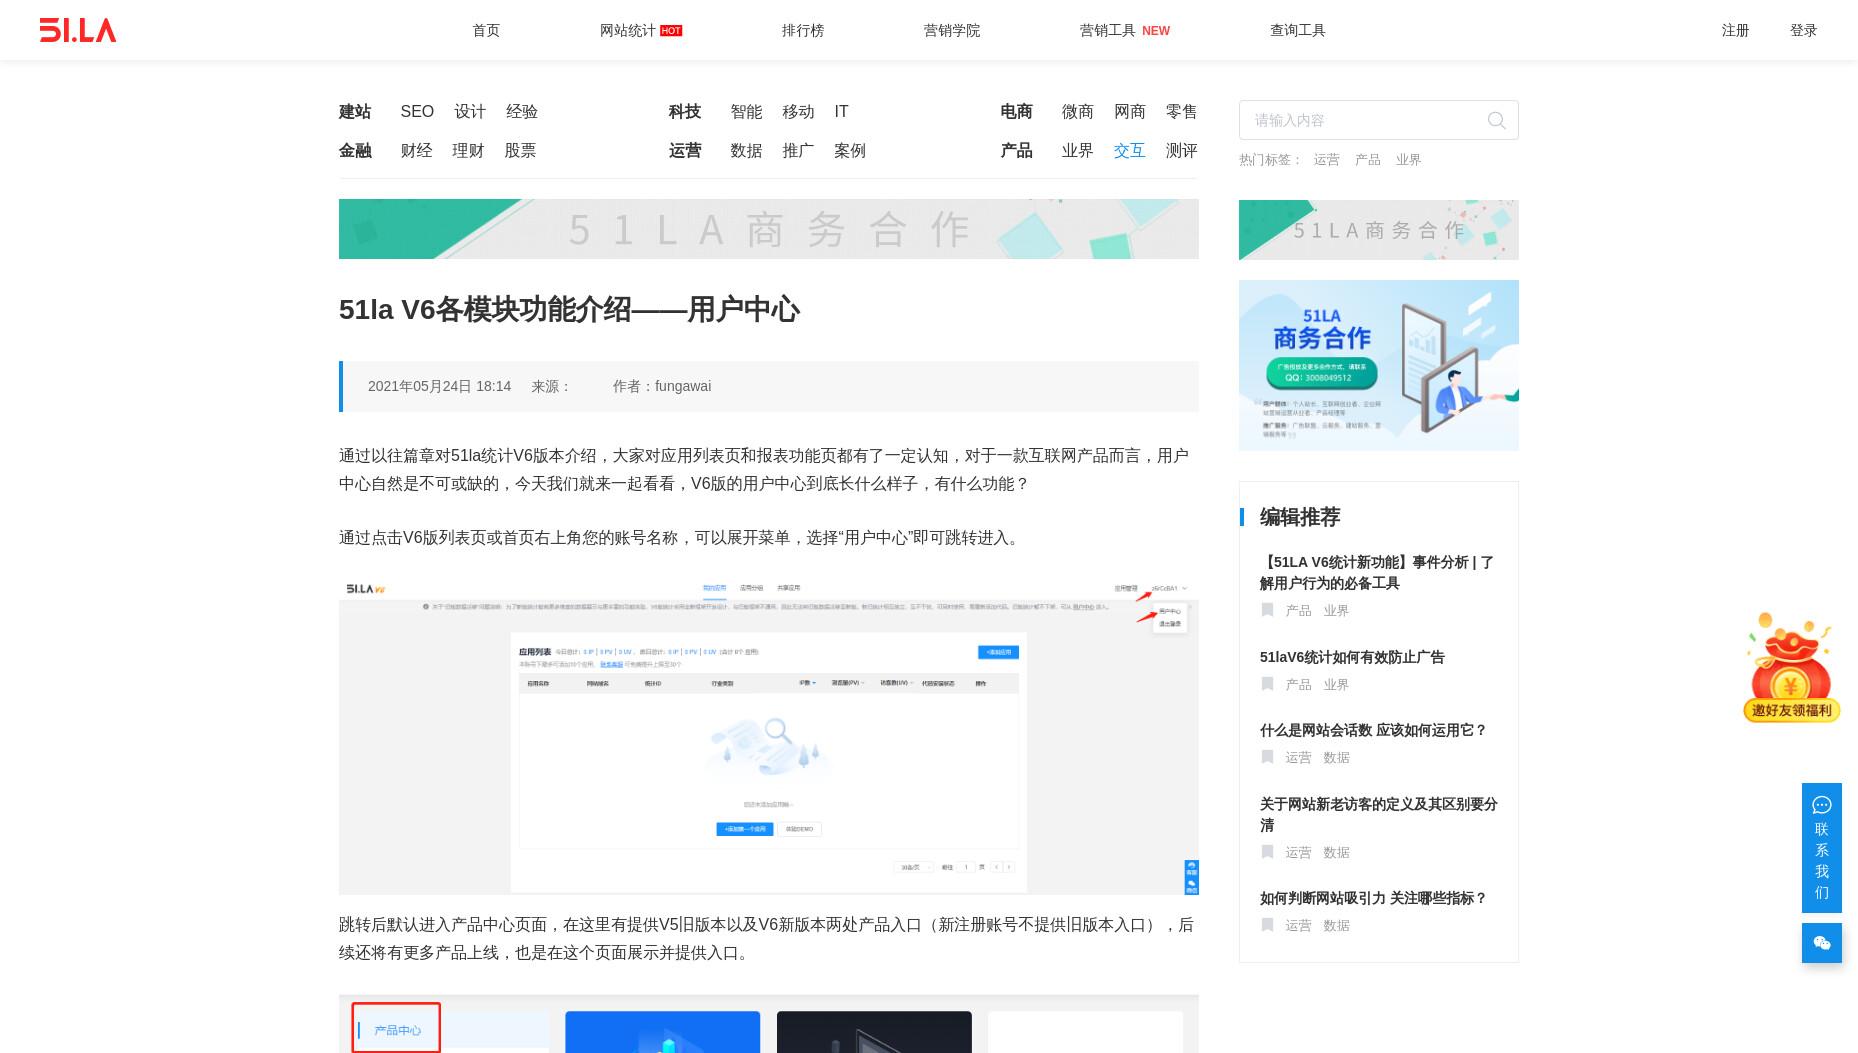Select the 理财 category

(x=468, y=151)
